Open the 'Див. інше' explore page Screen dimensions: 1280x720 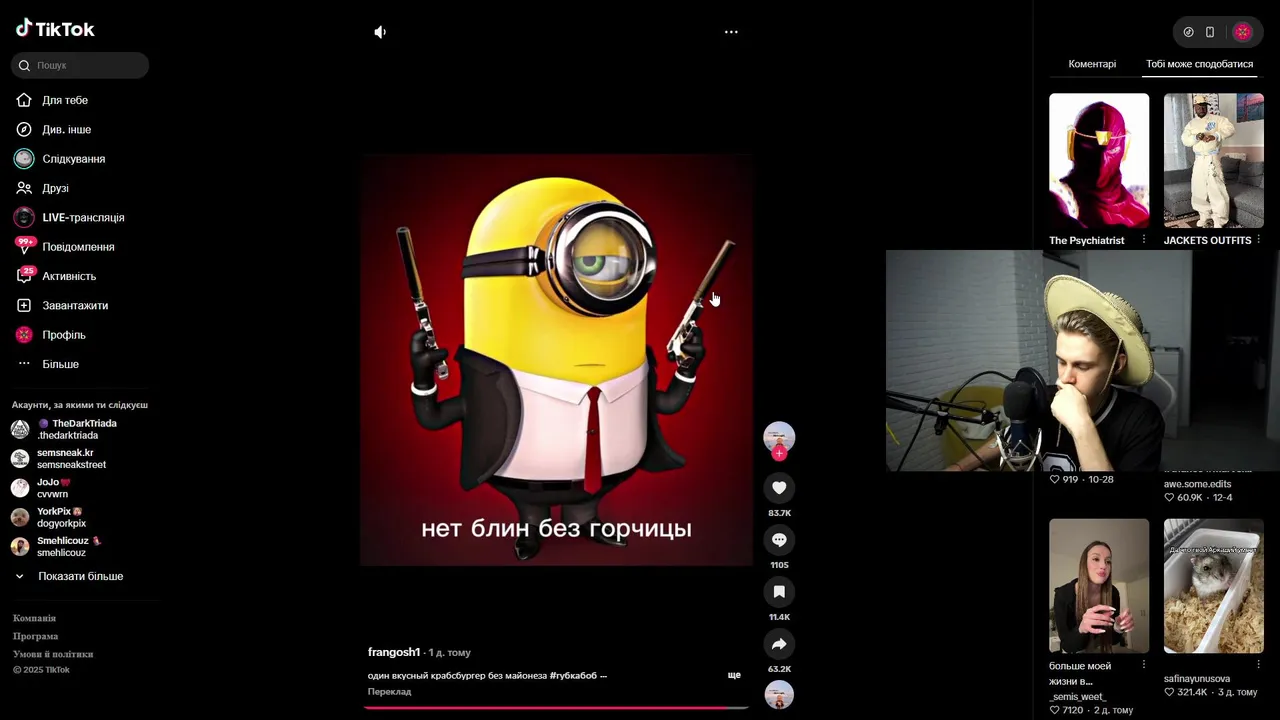tap(66, 130)
